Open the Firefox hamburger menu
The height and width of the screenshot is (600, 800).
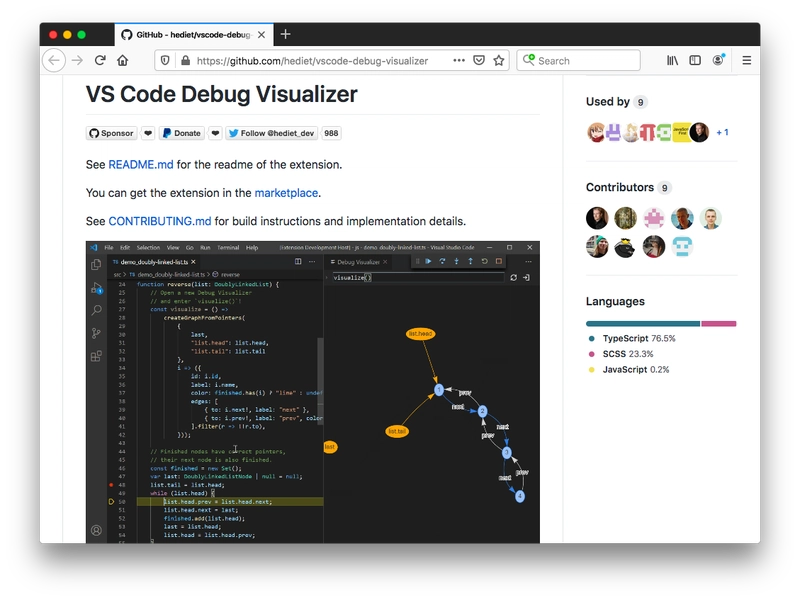coord(746,61)
